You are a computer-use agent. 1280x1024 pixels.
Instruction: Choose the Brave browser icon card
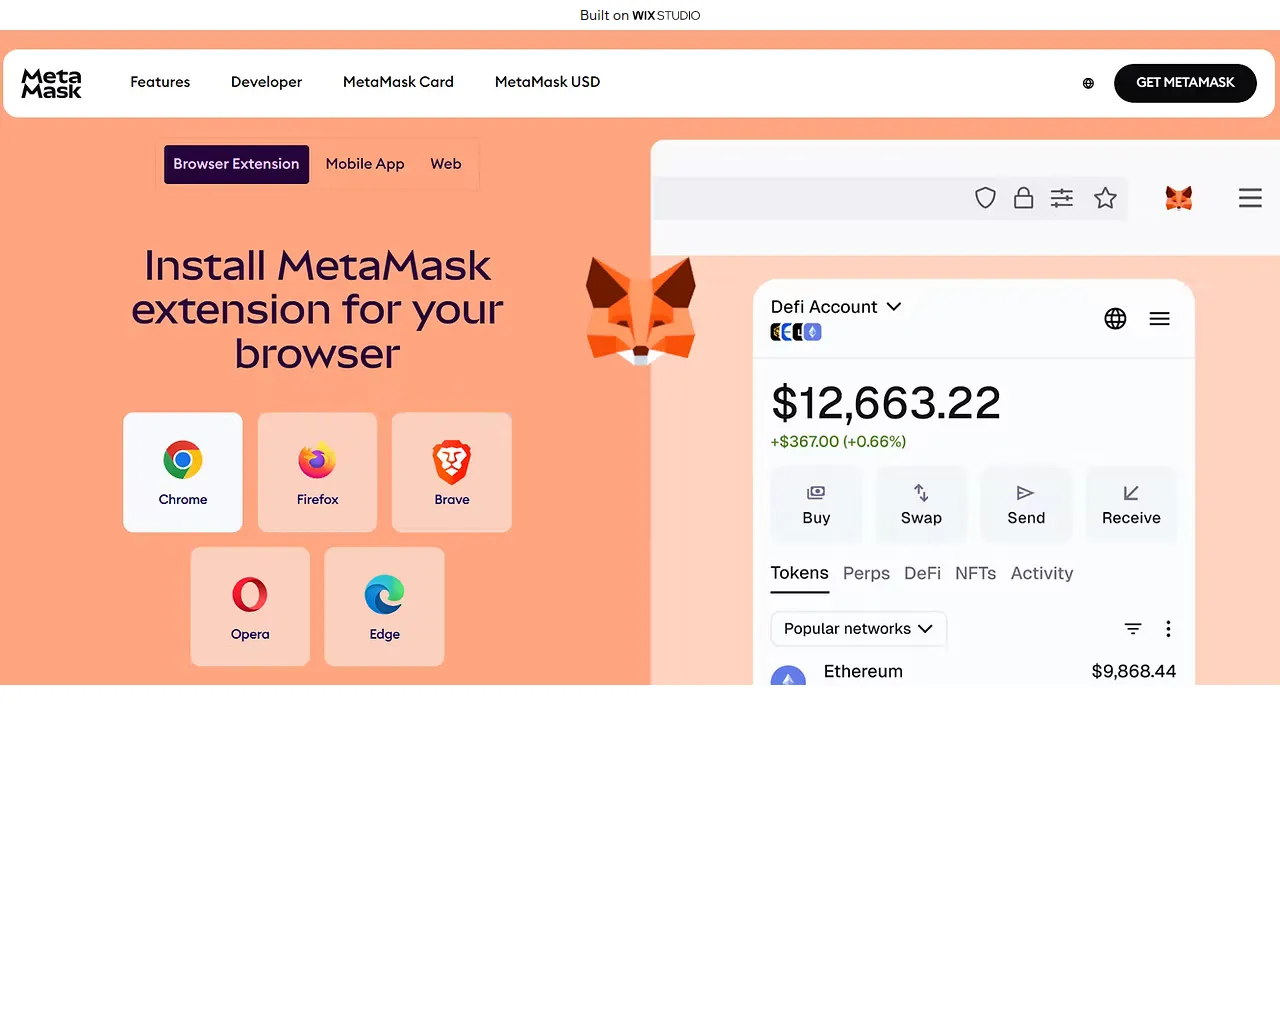(452, 472)
